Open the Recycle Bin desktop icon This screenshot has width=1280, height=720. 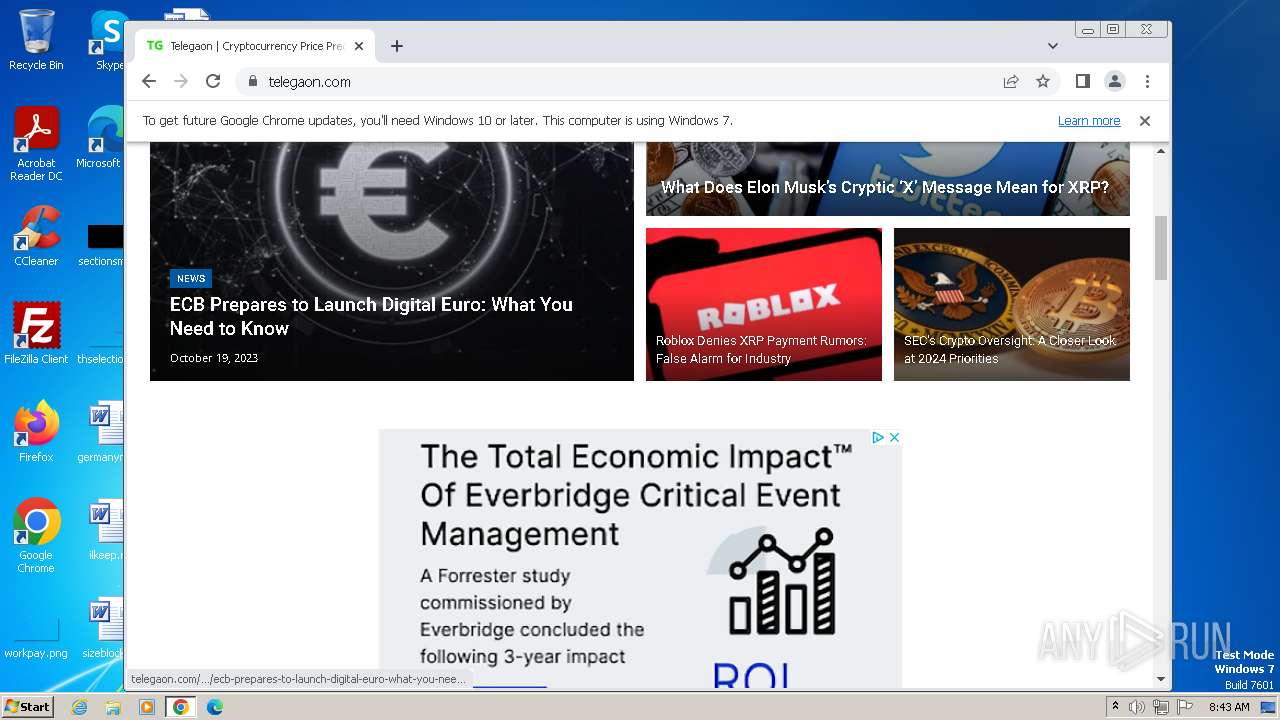pyautogui.click(x=36, y=40)
